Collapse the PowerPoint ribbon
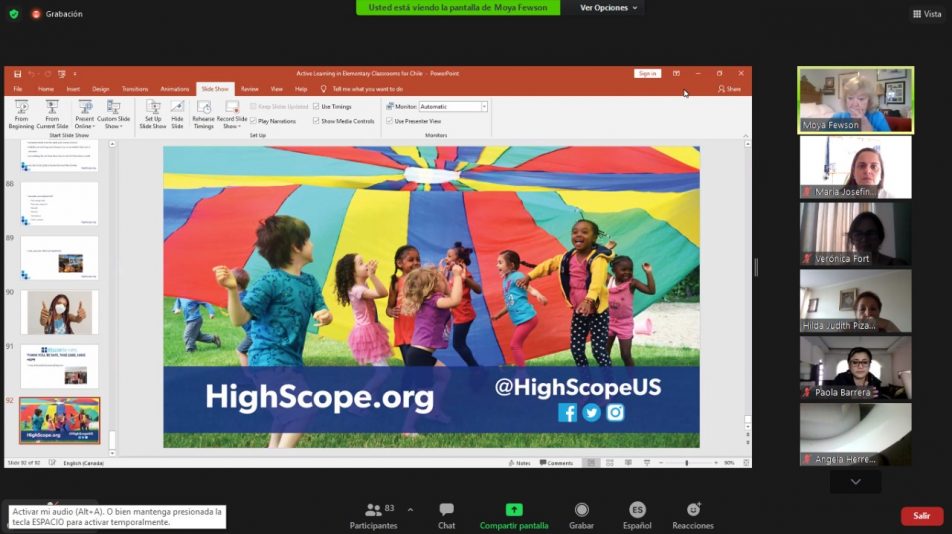This screenshot has width=952, height=534. 746,135
